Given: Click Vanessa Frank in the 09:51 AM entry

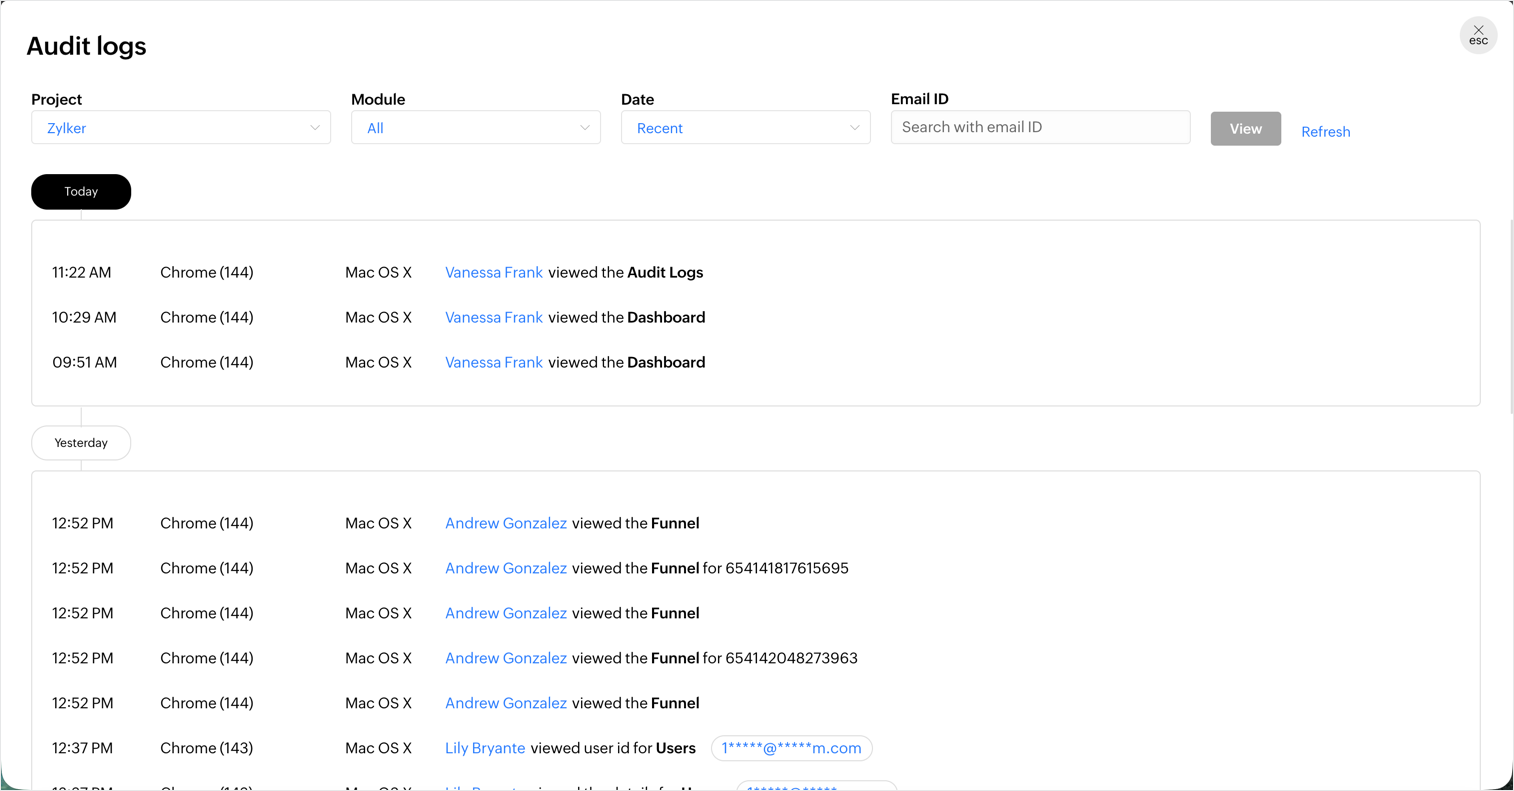Looking at the screenshot, I should [x=494, y=363].
